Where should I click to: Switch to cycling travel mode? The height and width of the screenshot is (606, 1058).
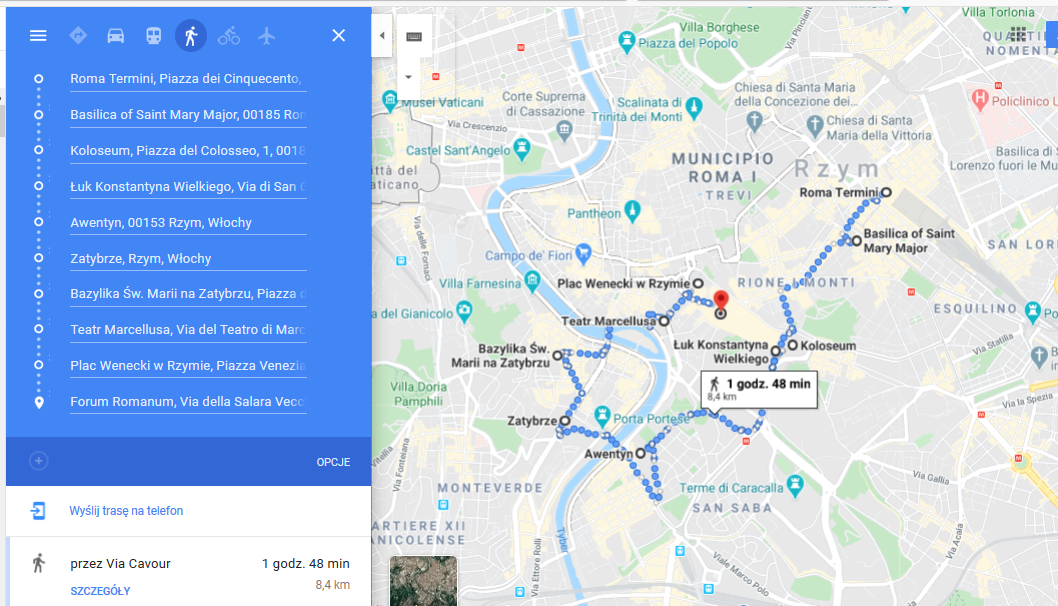(229, 36)
